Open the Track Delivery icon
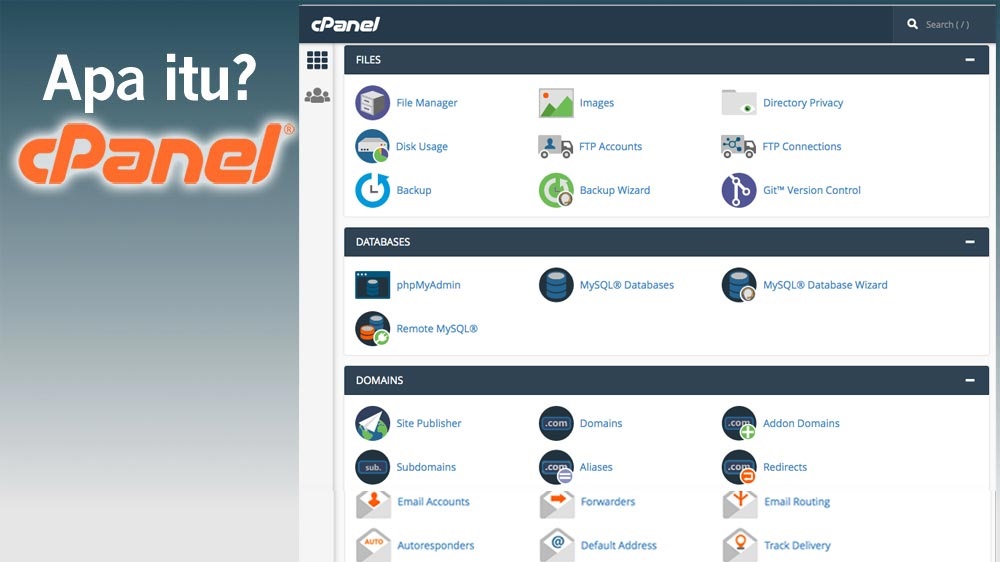Viewport: 1000px width, 562px height. pos(740,545)
